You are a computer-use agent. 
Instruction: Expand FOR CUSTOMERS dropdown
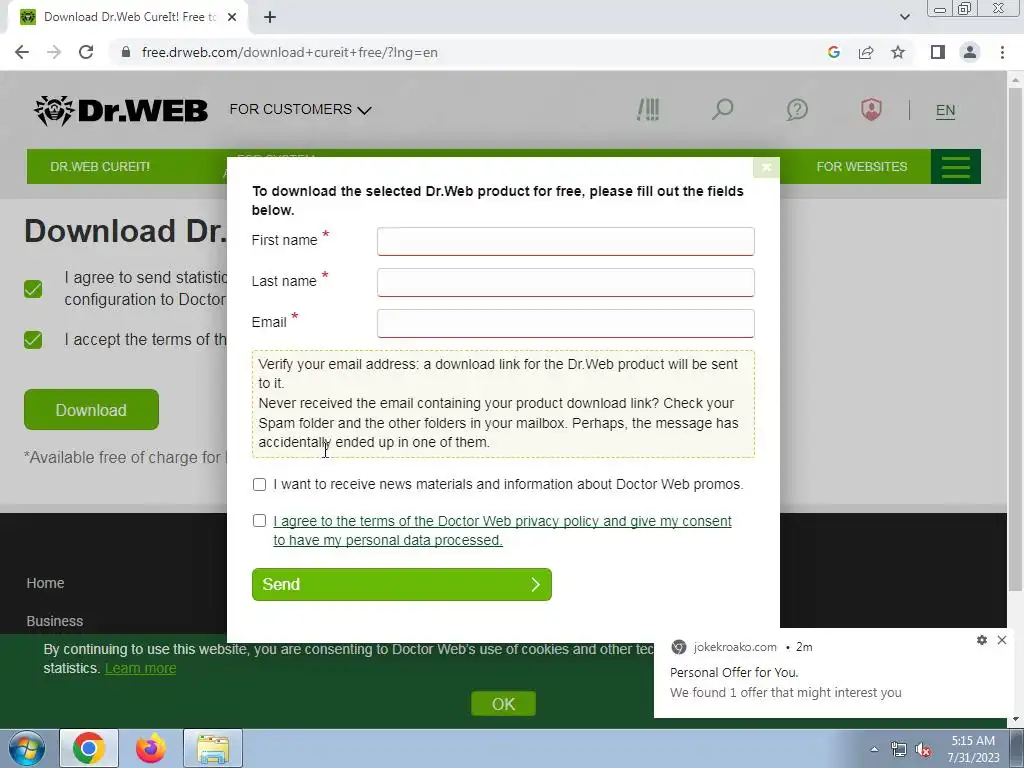[x=300, y=110]
